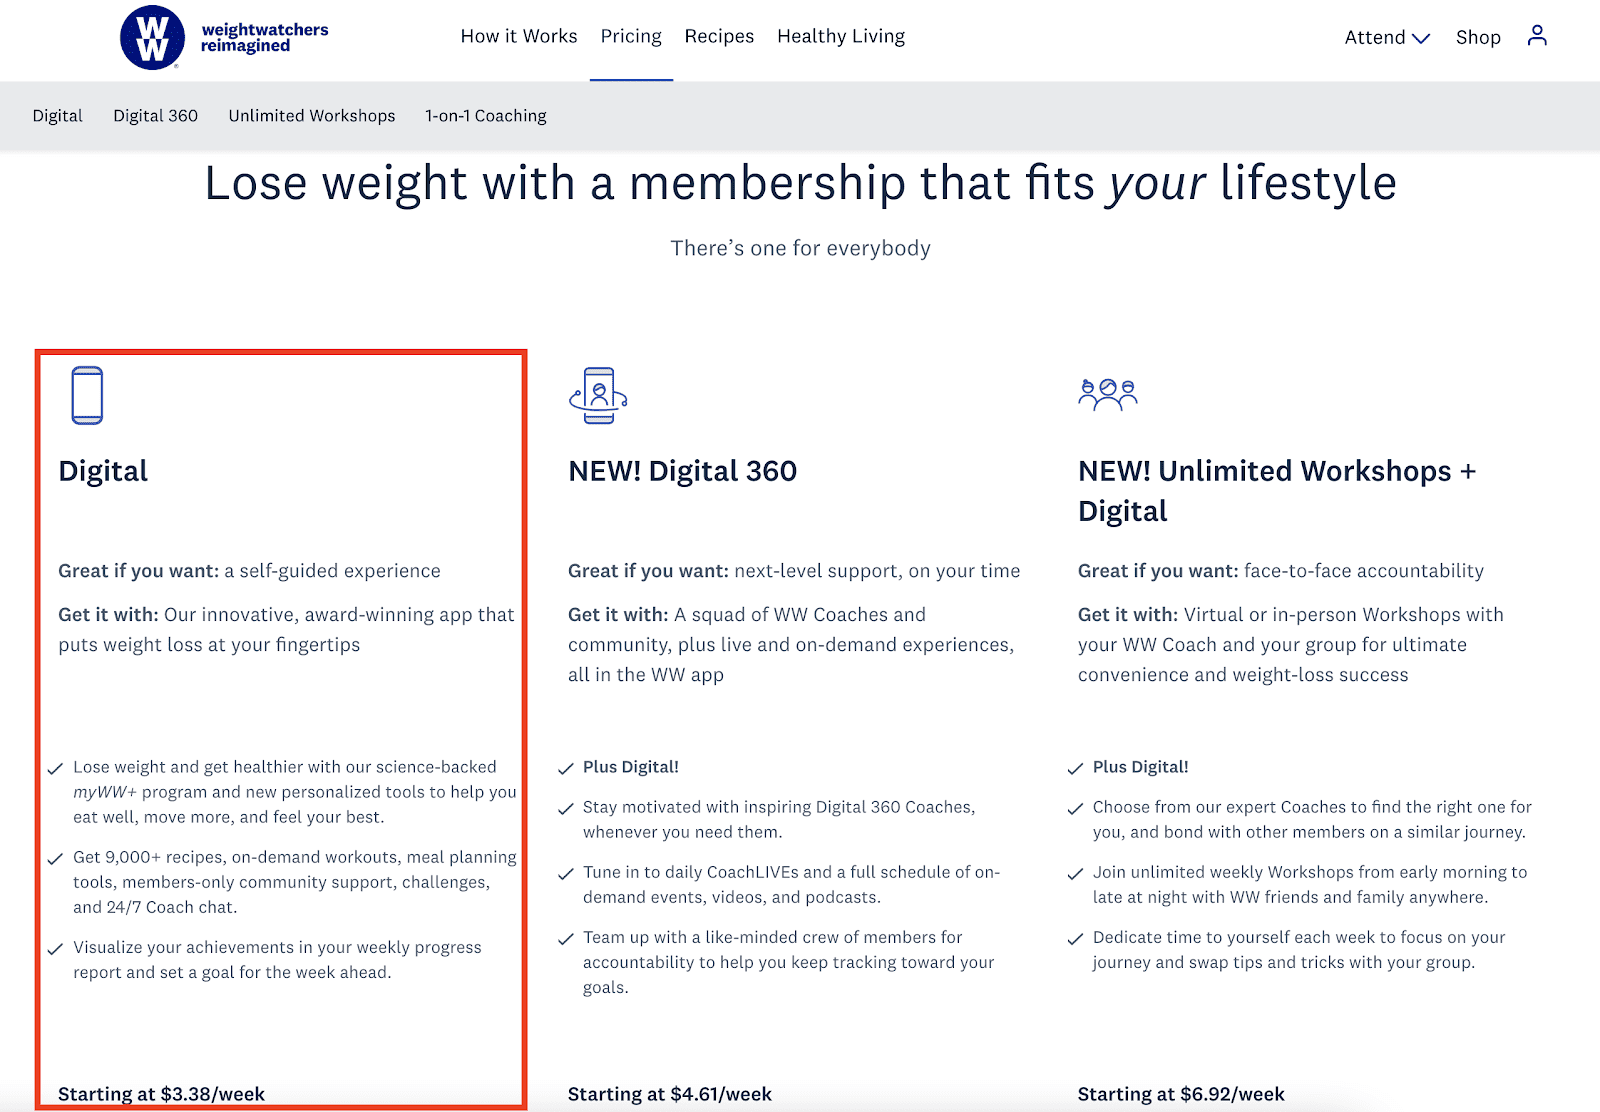Select the Unlimited Workshops tab

311,115
